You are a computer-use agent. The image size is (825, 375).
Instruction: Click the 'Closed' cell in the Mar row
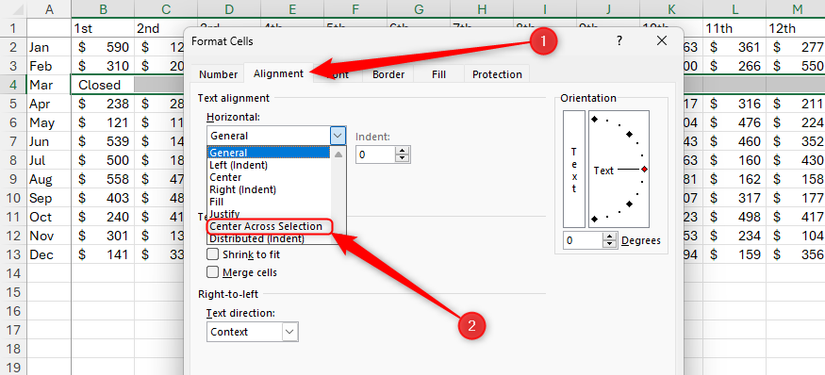103,85
